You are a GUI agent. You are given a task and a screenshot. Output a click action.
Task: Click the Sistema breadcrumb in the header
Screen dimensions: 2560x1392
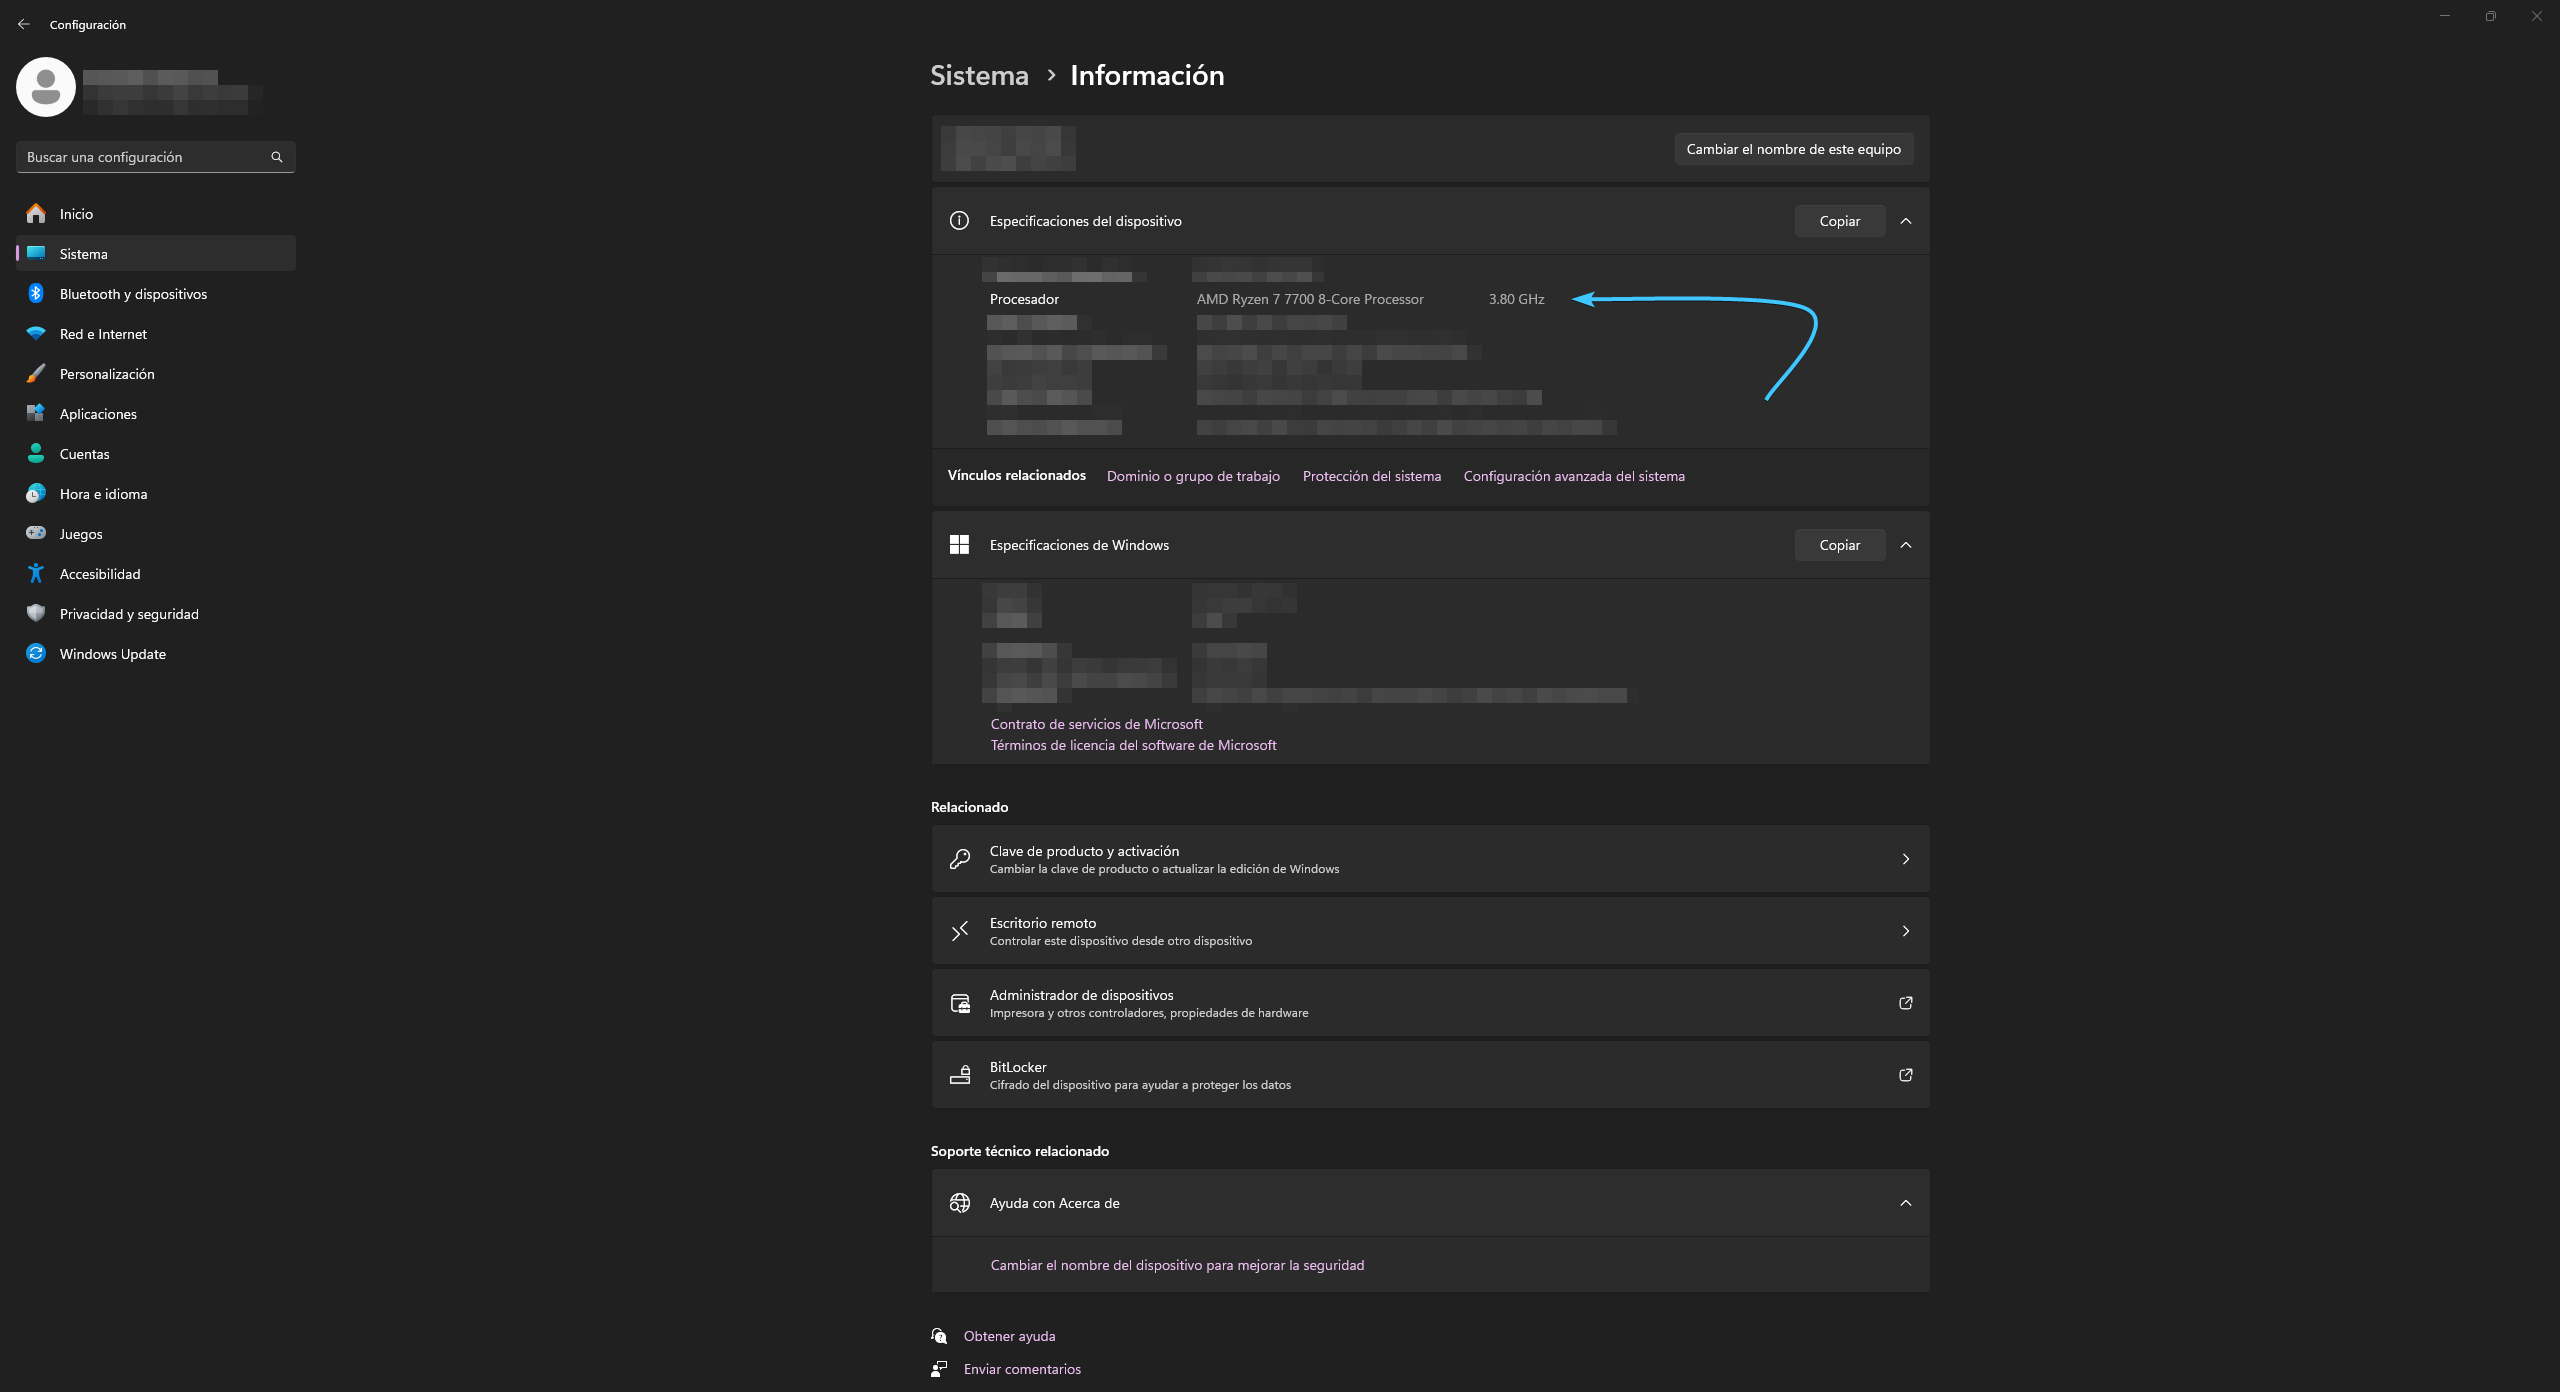pyautogui.click(x=979, y=75)
